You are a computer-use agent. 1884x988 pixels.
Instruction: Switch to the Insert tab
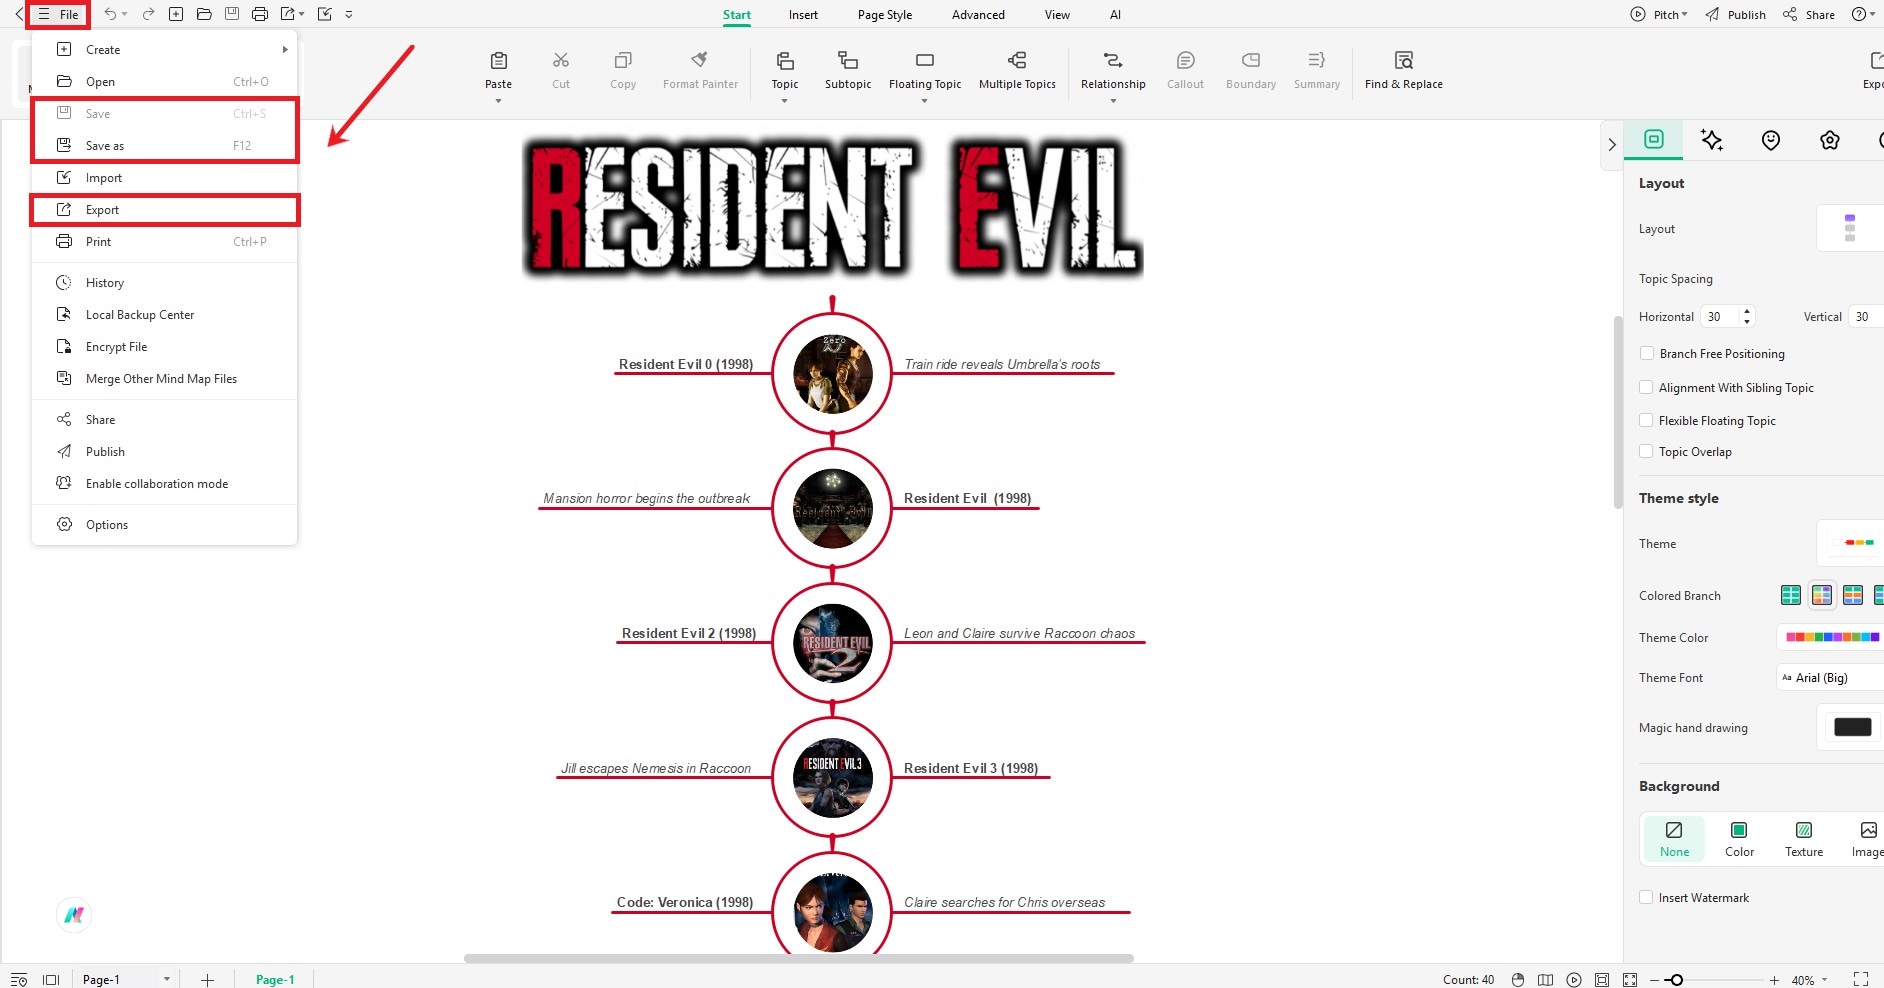(803, 15)
